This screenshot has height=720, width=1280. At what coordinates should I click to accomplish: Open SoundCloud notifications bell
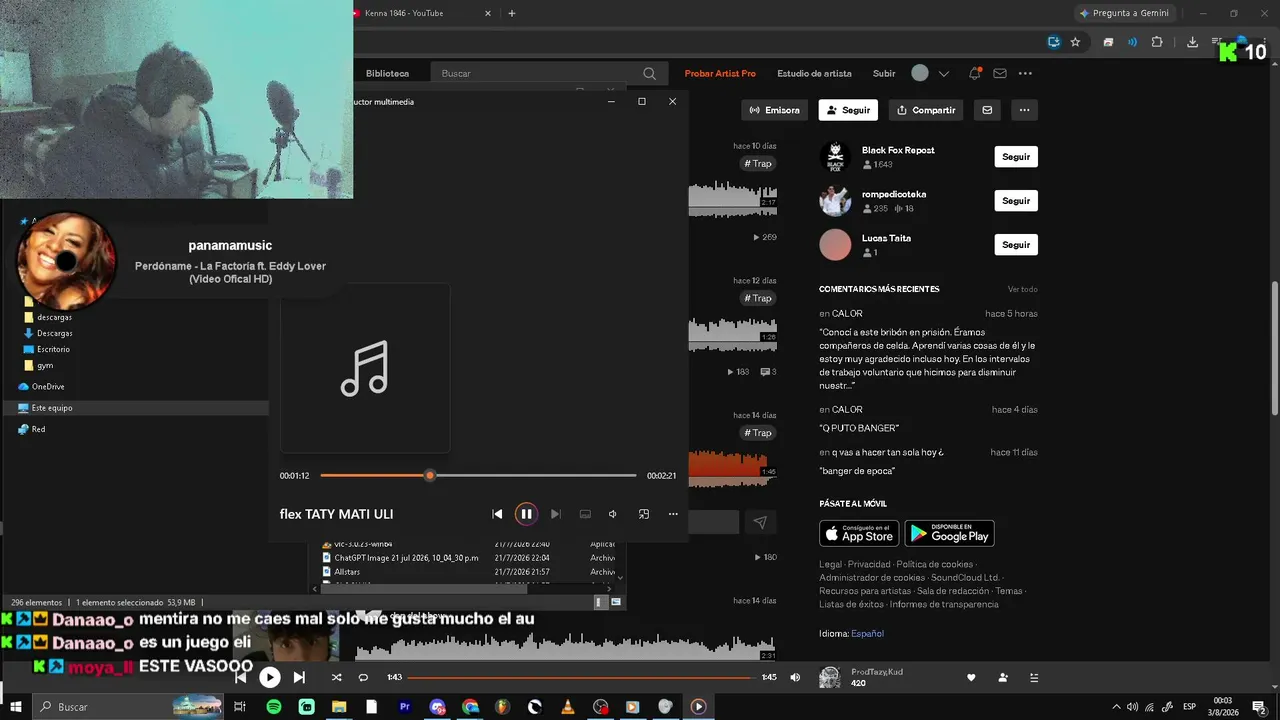pyautogui.click(x=975, y=73)
